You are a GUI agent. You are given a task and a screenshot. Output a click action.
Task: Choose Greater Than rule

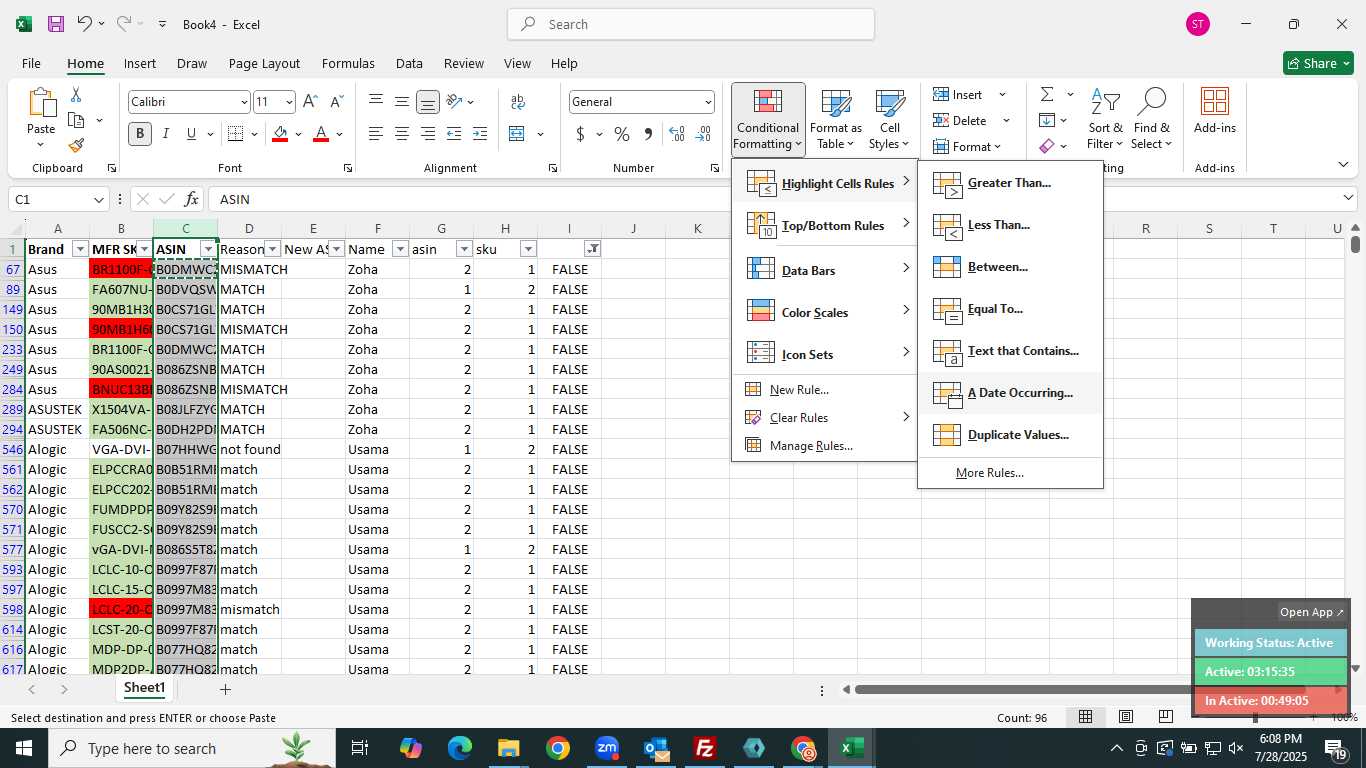tap(1010, 183)
